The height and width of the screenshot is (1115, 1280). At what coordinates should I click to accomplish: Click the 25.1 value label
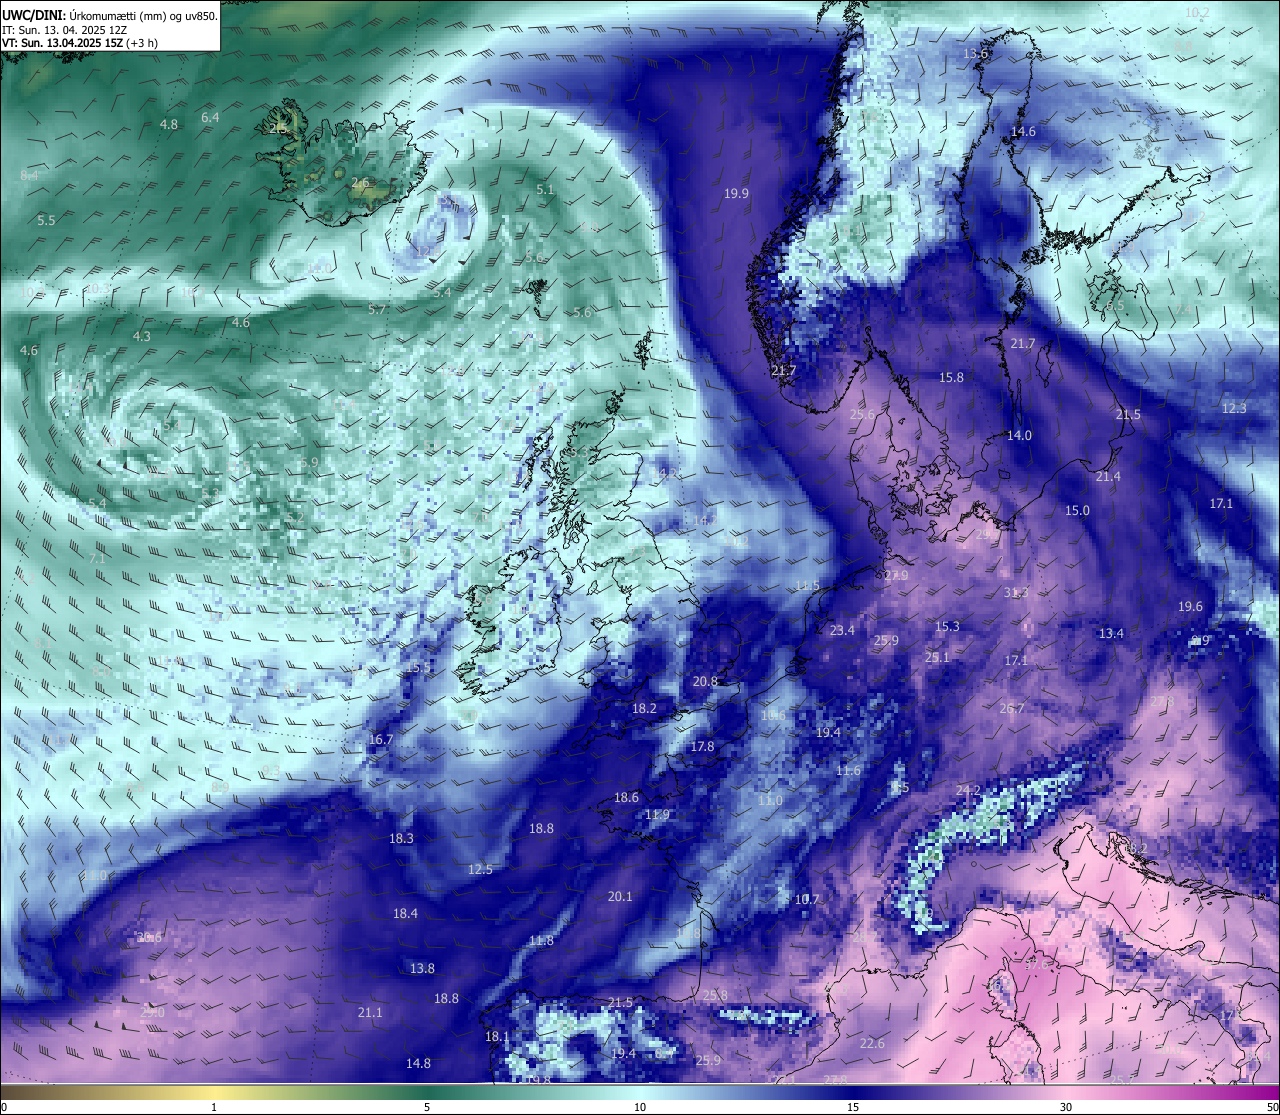(937, 657)
